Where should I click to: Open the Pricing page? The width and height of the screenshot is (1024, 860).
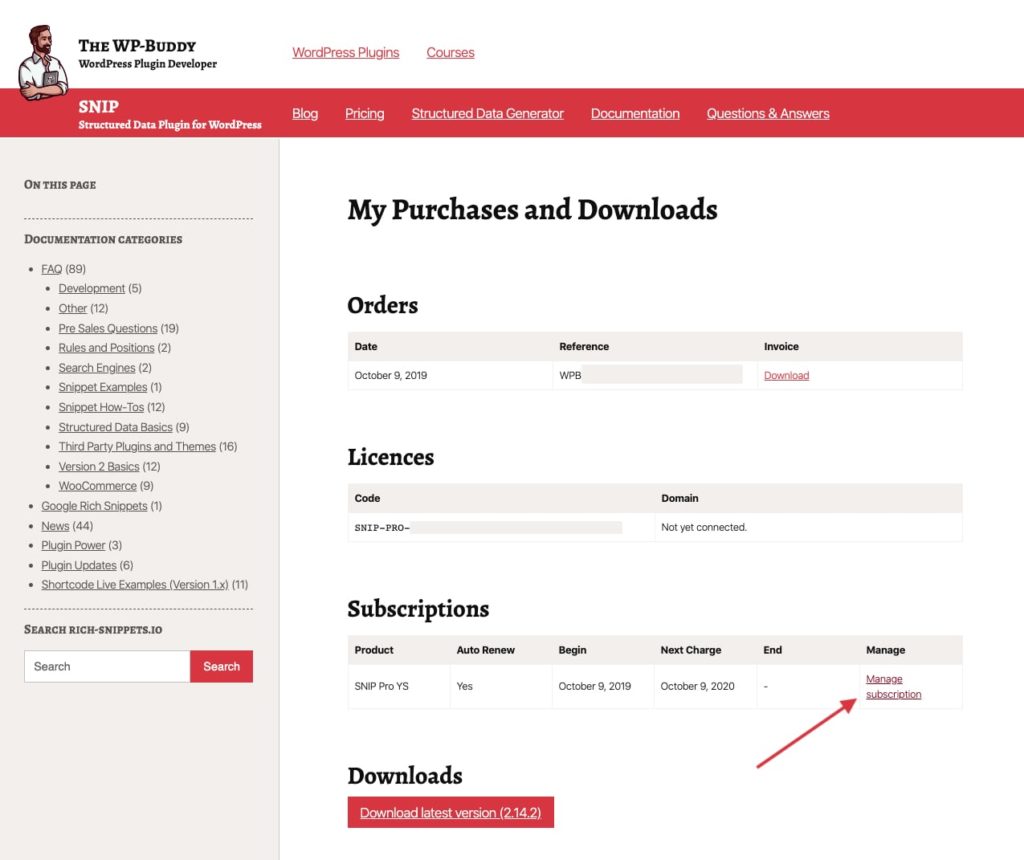pyautogui.click(x=364, y=114)
